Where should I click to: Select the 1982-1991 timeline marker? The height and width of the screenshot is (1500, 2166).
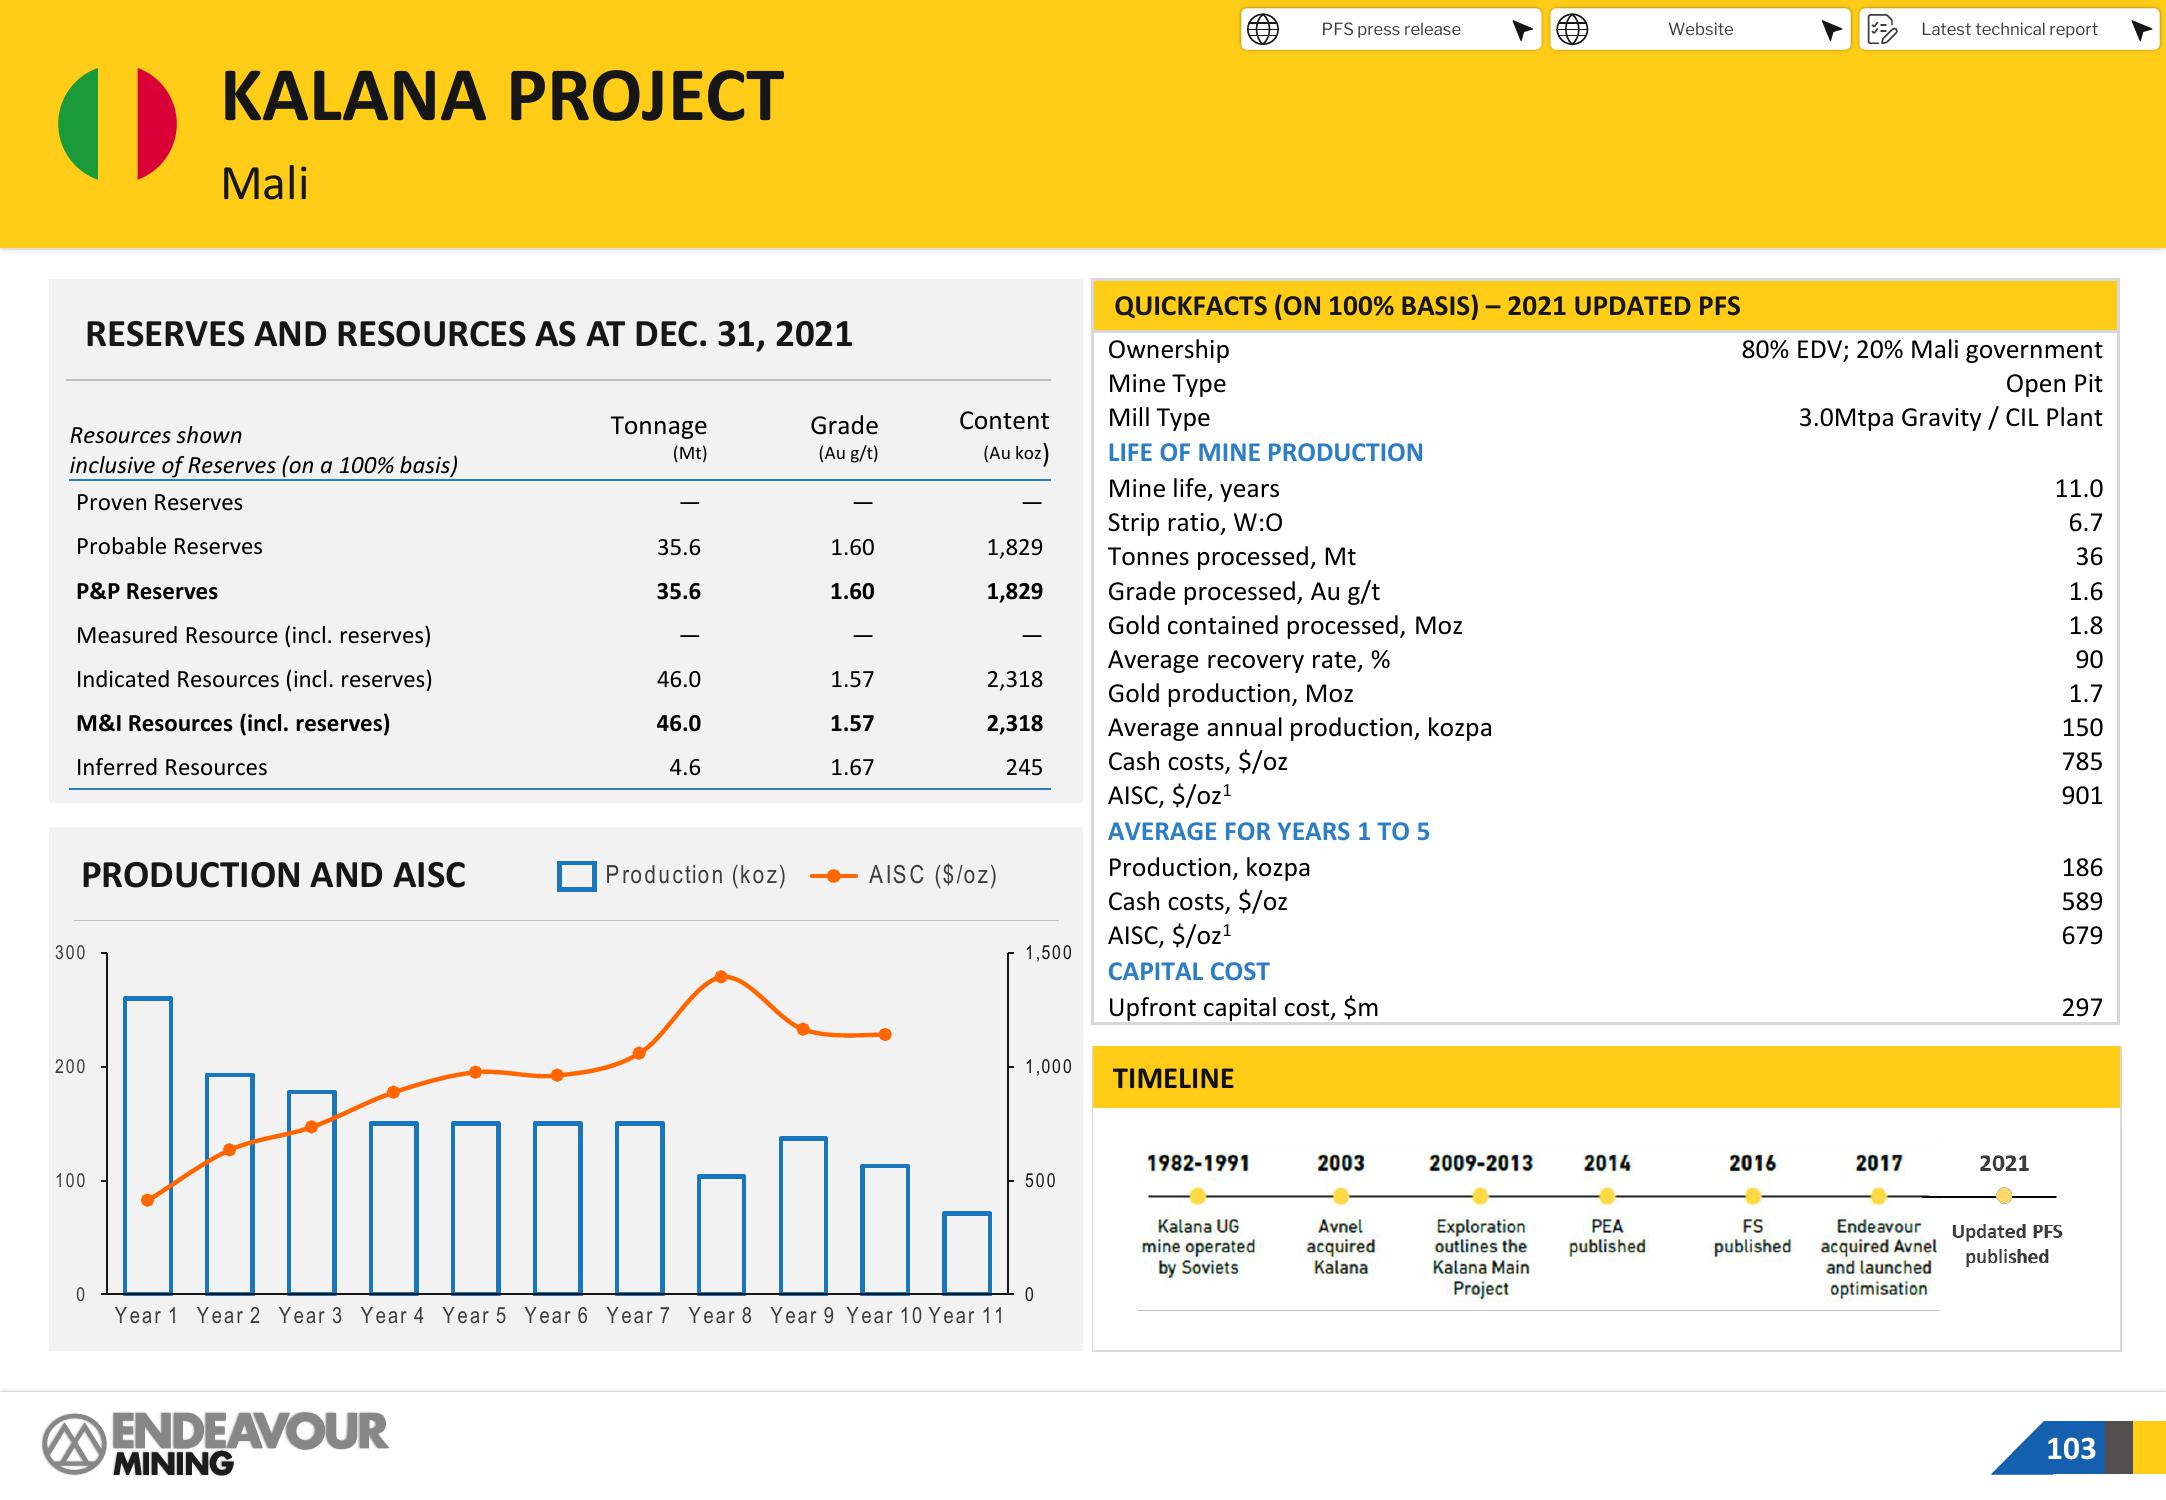point(1197,1196)
